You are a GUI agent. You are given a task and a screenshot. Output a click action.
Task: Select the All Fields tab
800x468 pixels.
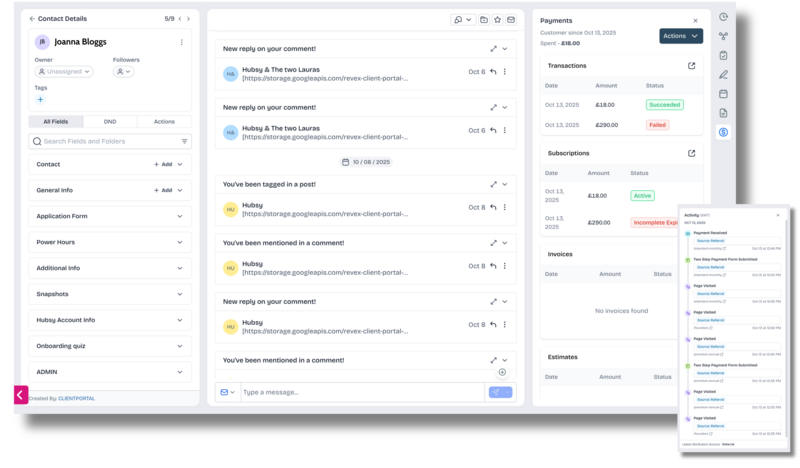tap(55, 121)
